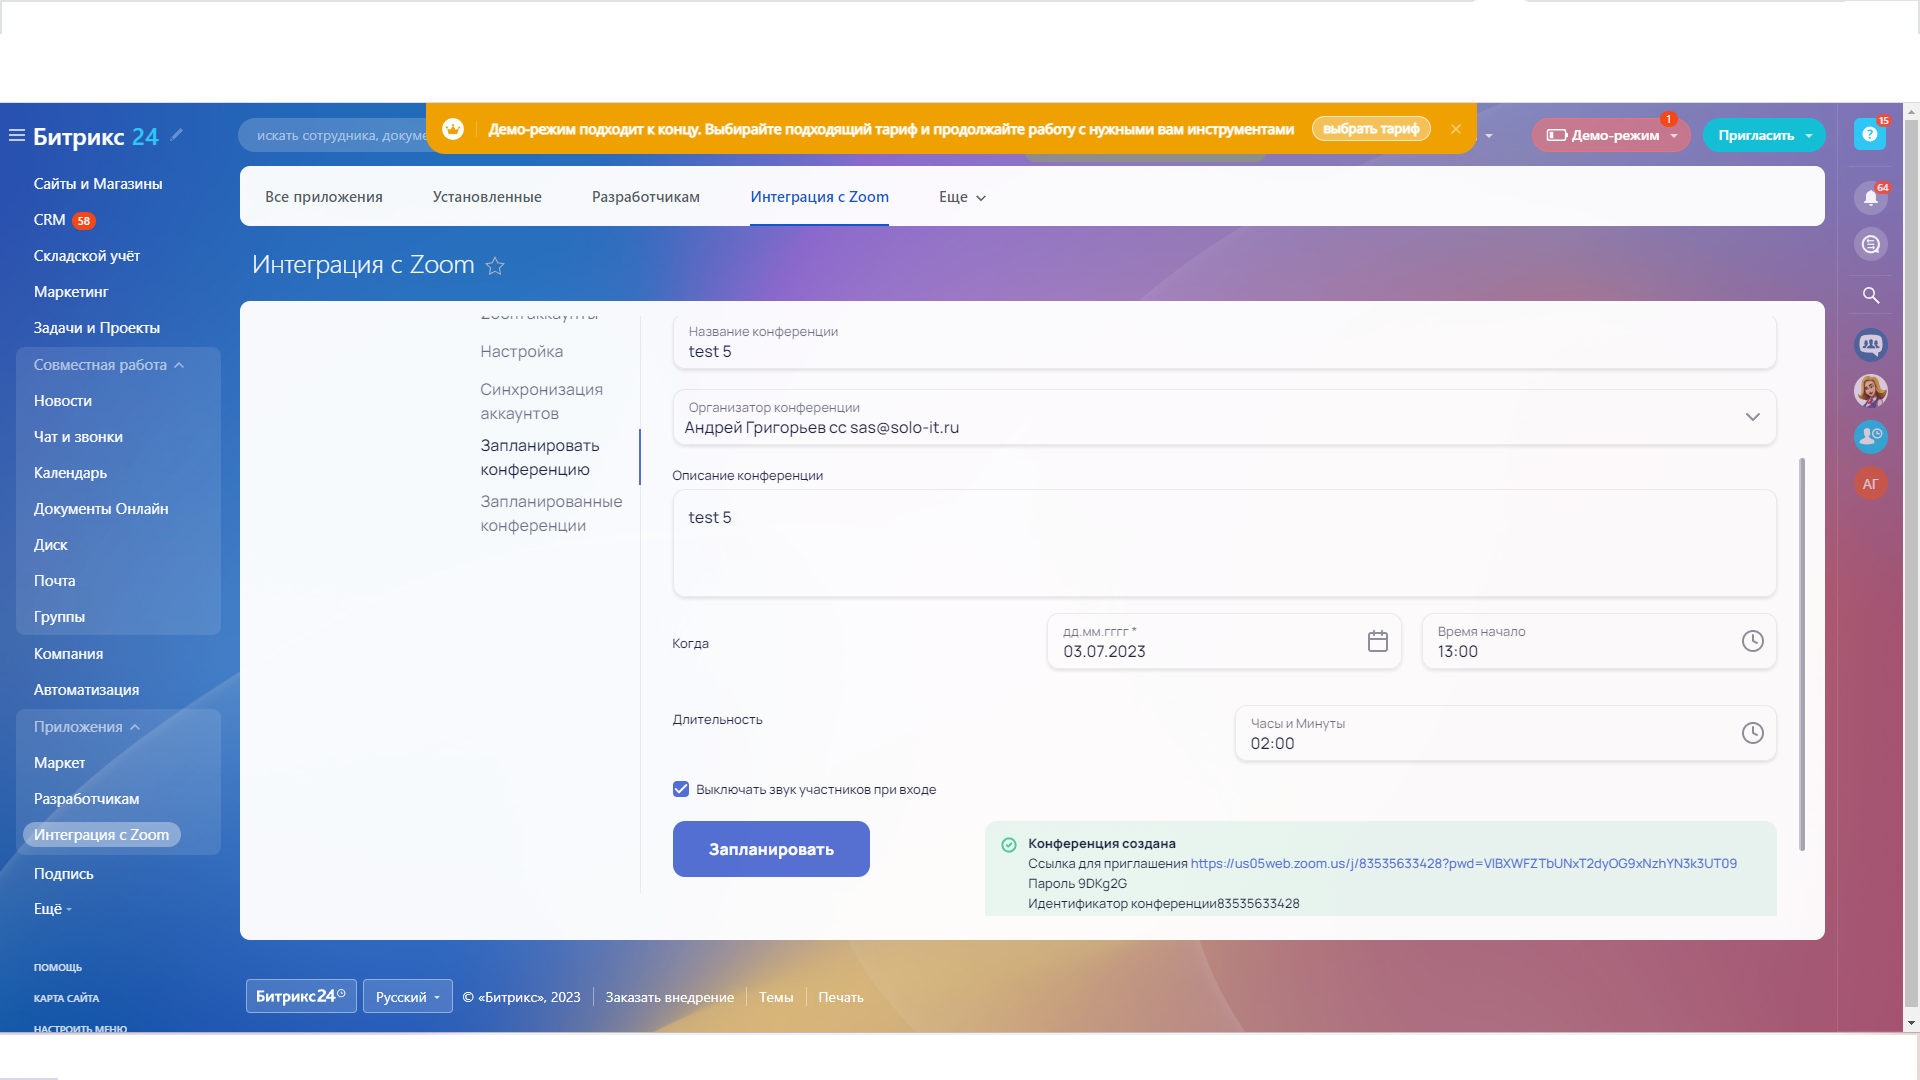Open the notifications bell icon
Screen dimensions: 1920x1080
coord(1870,198)
